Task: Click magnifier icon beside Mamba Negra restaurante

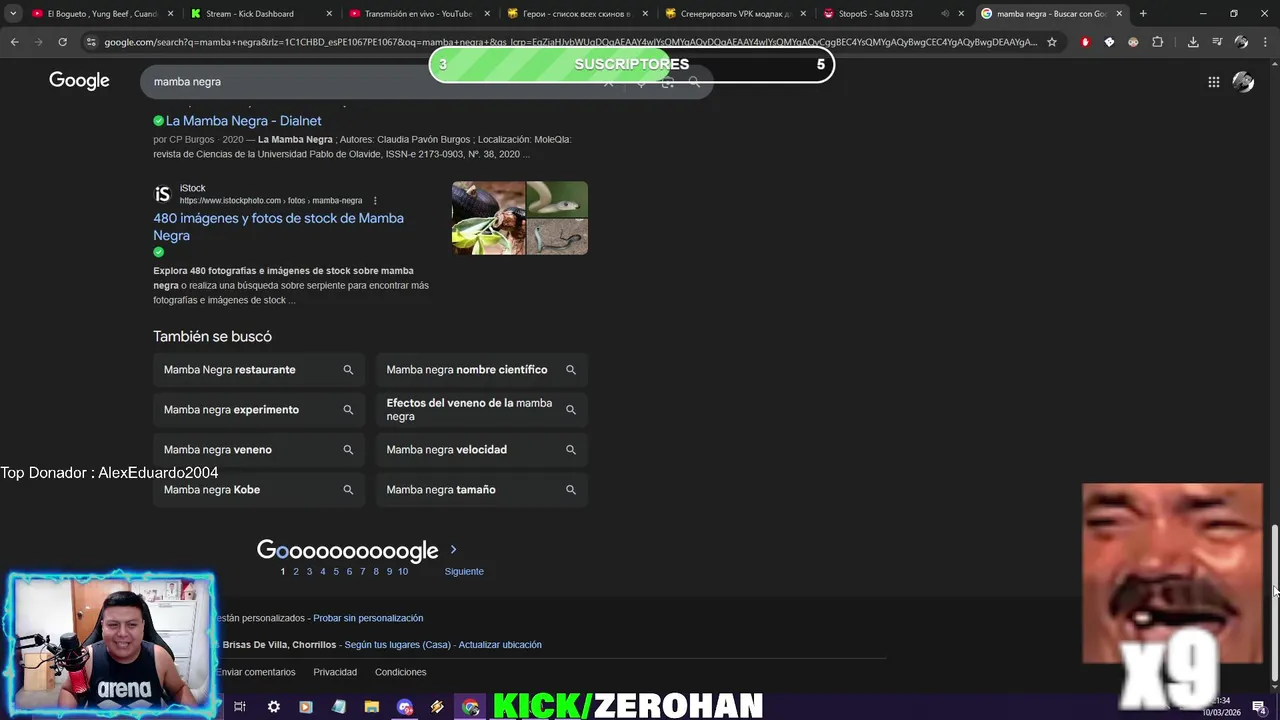Action: 348,370
